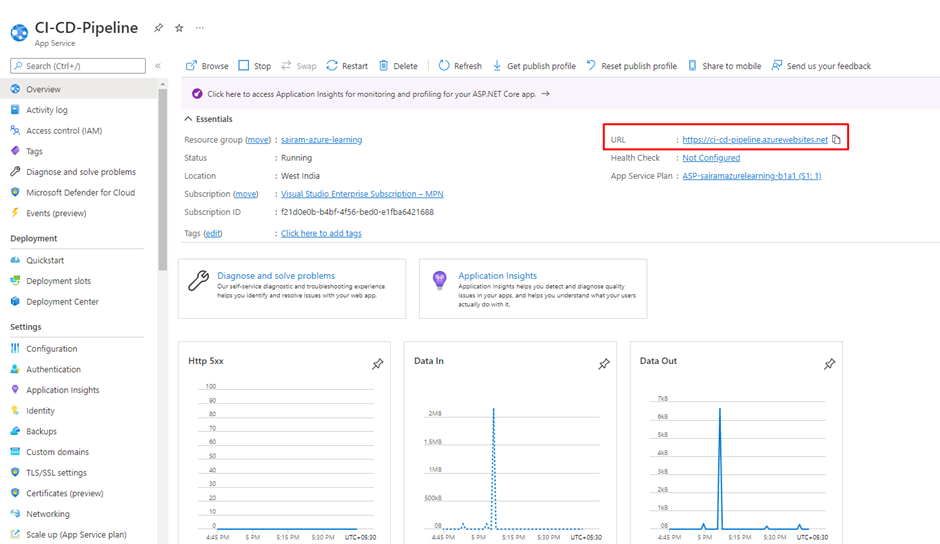Click edit link next to Tags

(213, 233)
